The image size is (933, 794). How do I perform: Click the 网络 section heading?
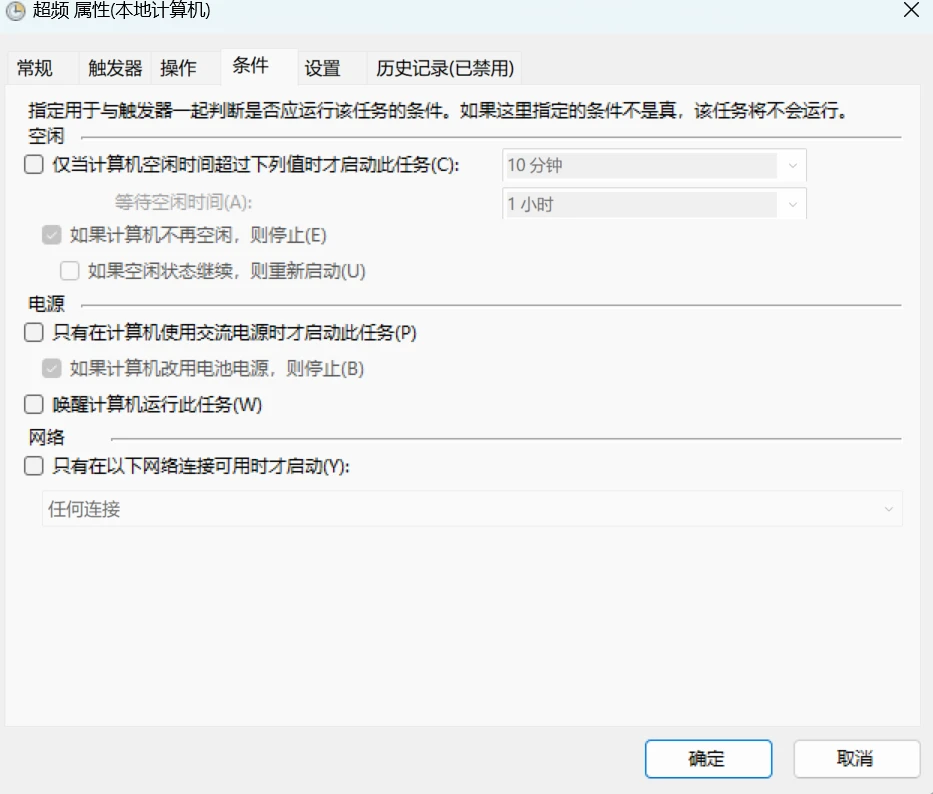(x=46, y=437)
